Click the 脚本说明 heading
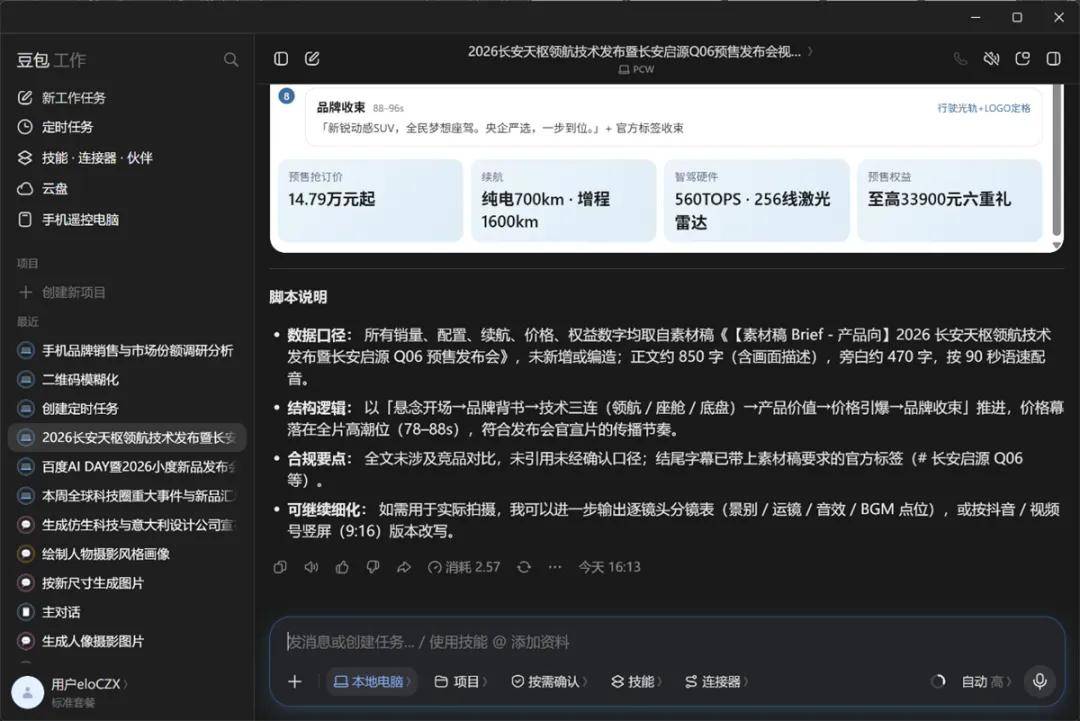Image resolution: width=1080 pixels, height=721 pixels. coord(298,297)
